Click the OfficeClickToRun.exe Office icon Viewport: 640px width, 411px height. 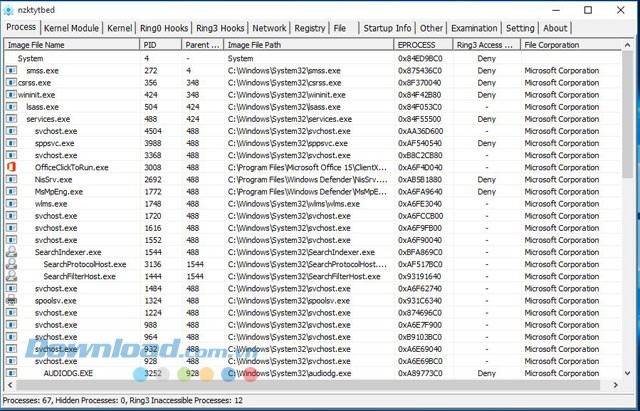click(x=11, y=167)
